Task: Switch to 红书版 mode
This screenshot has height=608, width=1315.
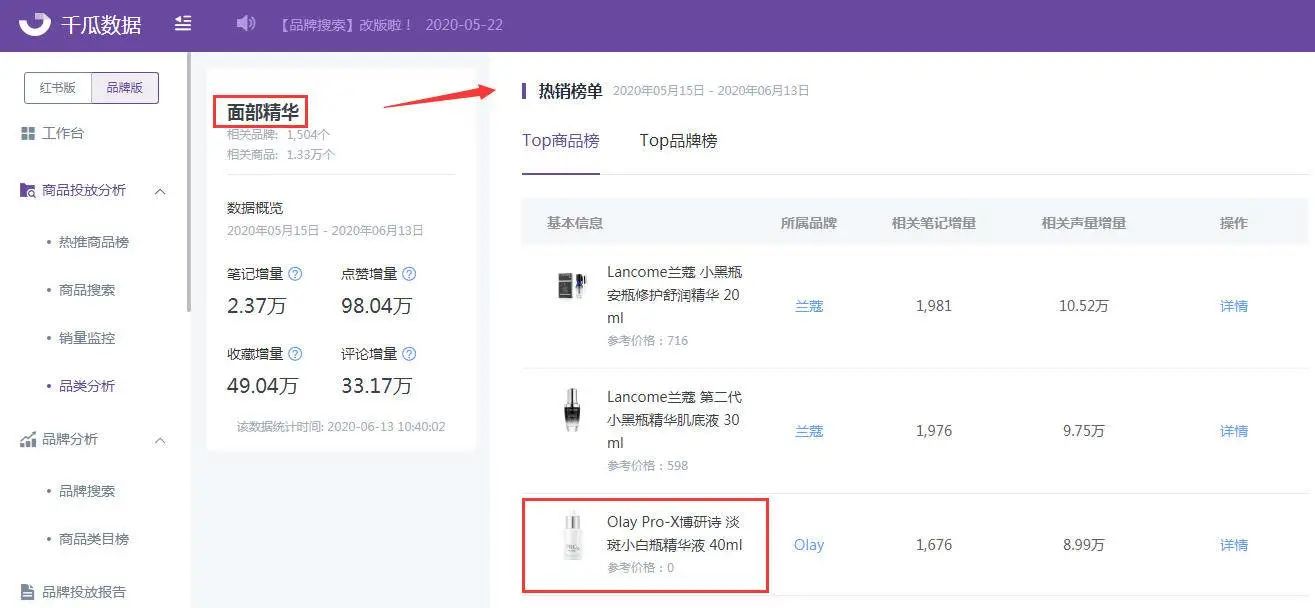Action: coord(58,88)
